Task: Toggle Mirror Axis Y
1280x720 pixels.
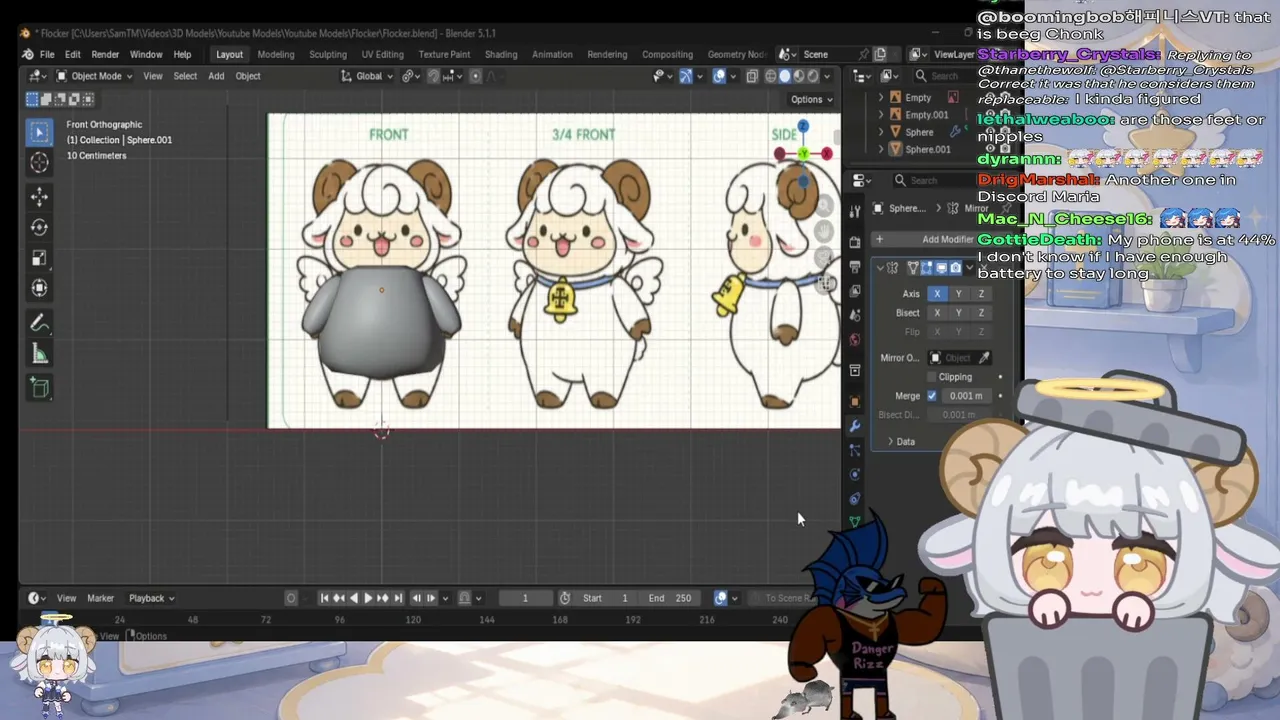Action: coord(959,294)
